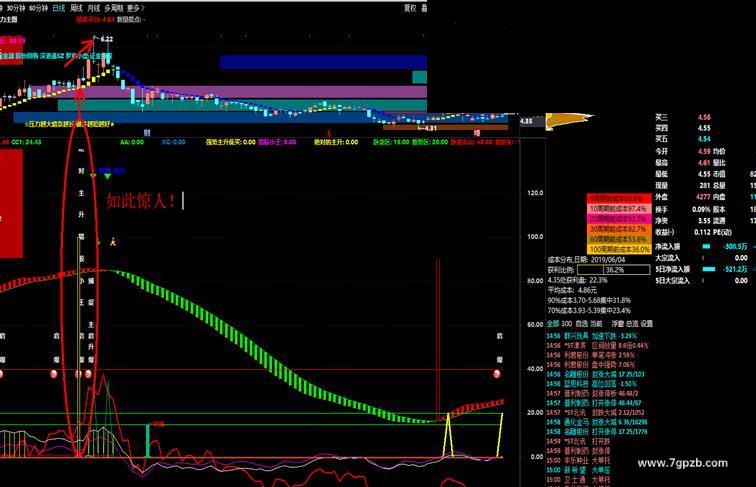Open 设置 settings for the alert list
The width and height of the screenshot is (756, 487).
(647, 324)
